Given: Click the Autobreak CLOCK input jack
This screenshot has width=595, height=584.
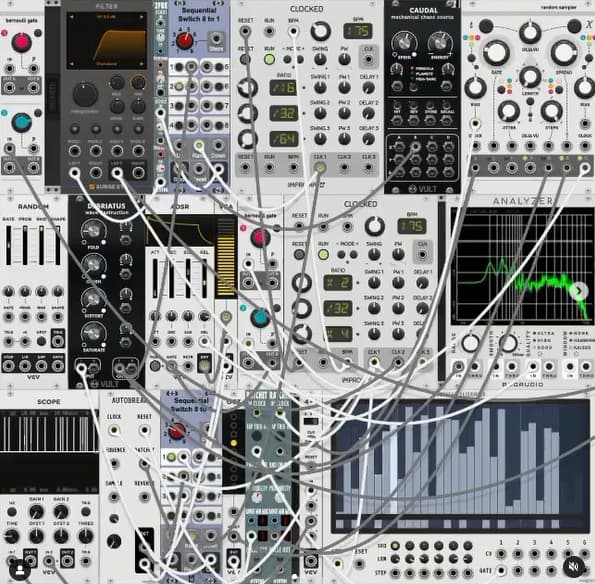Looking at the screenshot, I should tap(114, 430).
